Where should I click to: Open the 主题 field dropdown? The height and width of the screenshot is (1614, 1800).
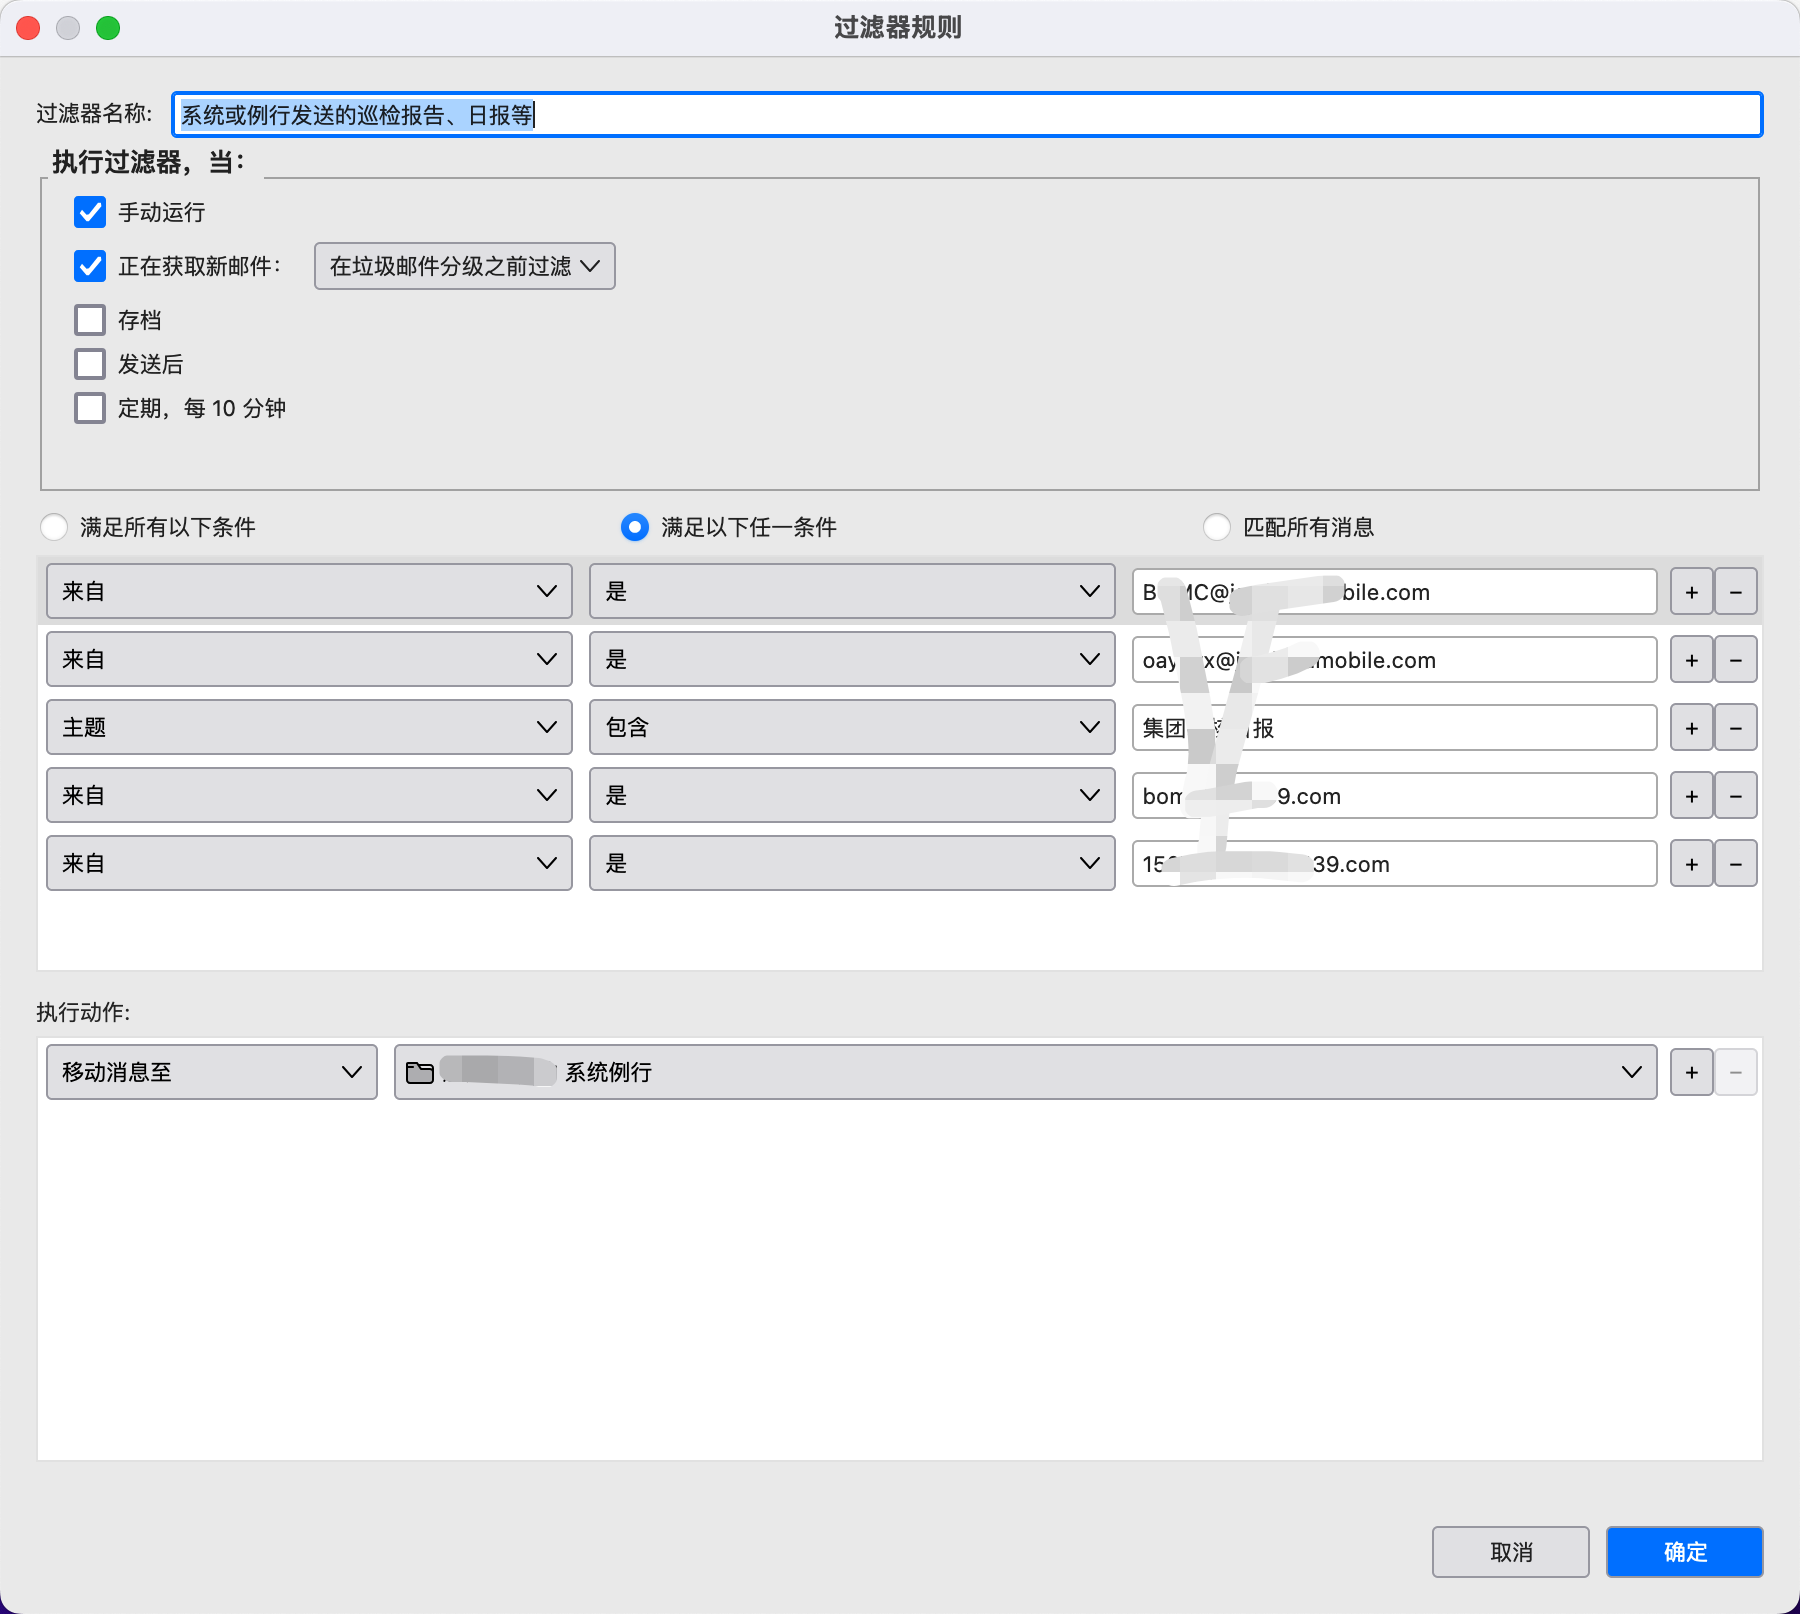coord(309,728)
